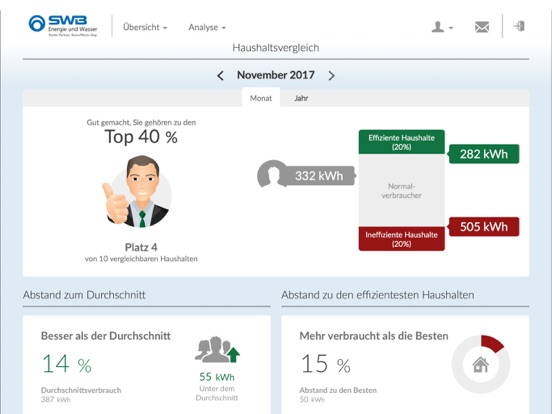The image size is (552, 414).
Task: Click the 332 kWh consumption badge
Action: [319, 175]
